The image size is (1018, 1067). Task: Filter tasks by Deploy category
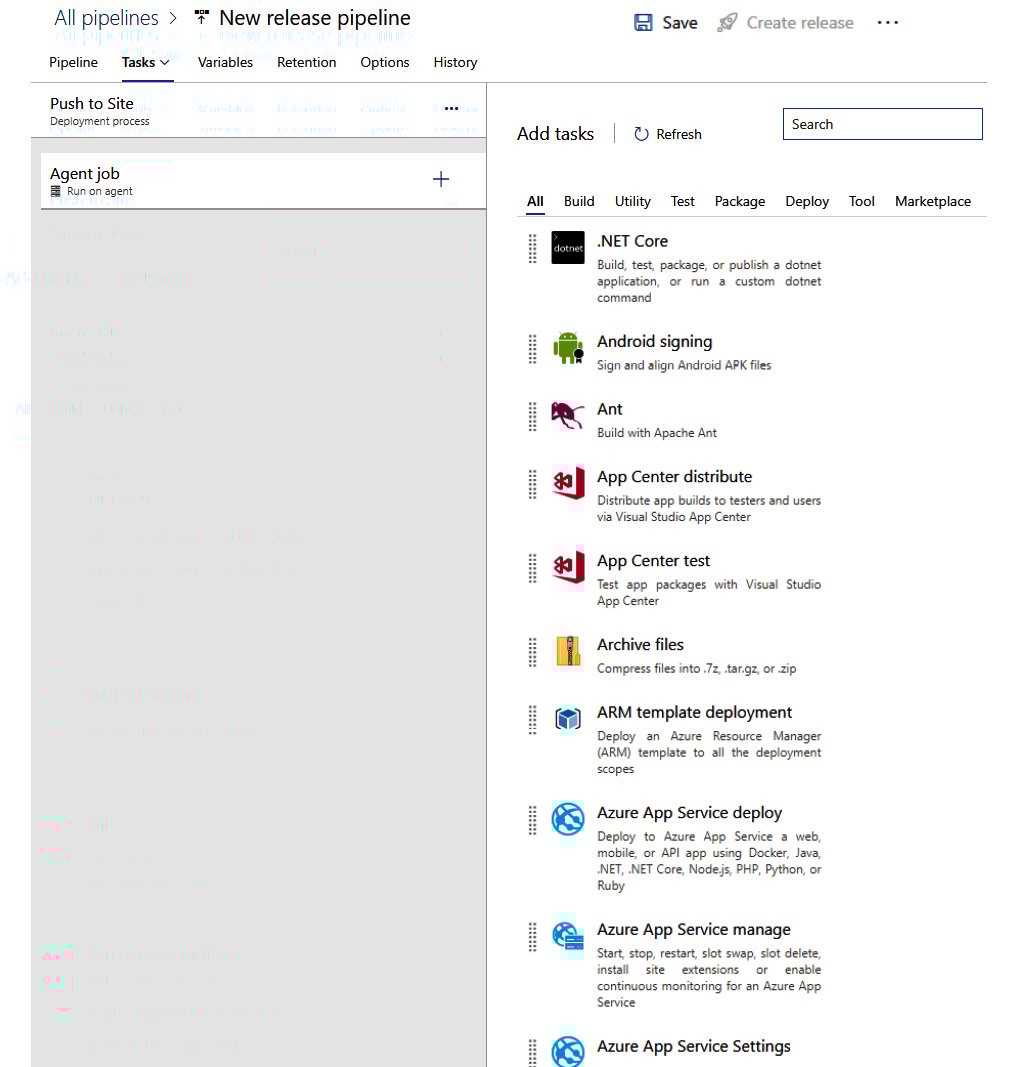(807, 201)
